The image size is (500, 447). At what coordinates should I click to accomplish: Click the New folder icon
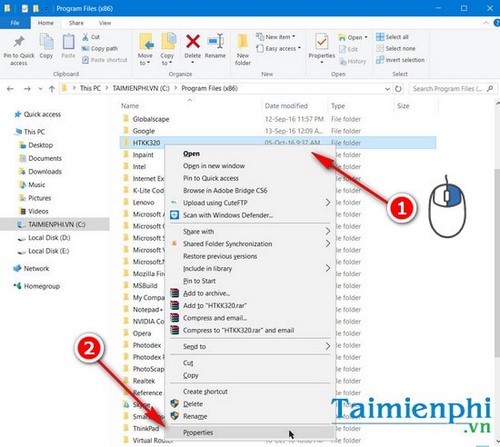click(x=243, y=42)
